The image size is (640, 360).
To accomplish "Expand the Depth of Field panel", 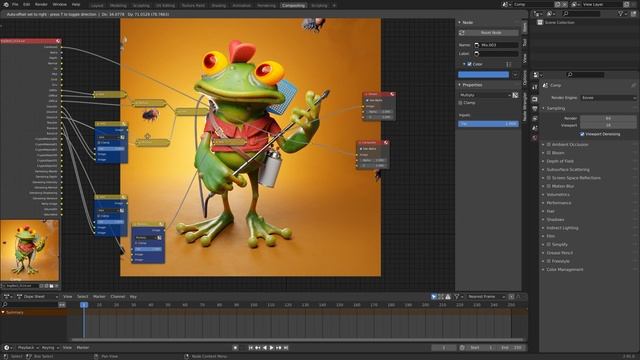I will (x=560, y=161).
